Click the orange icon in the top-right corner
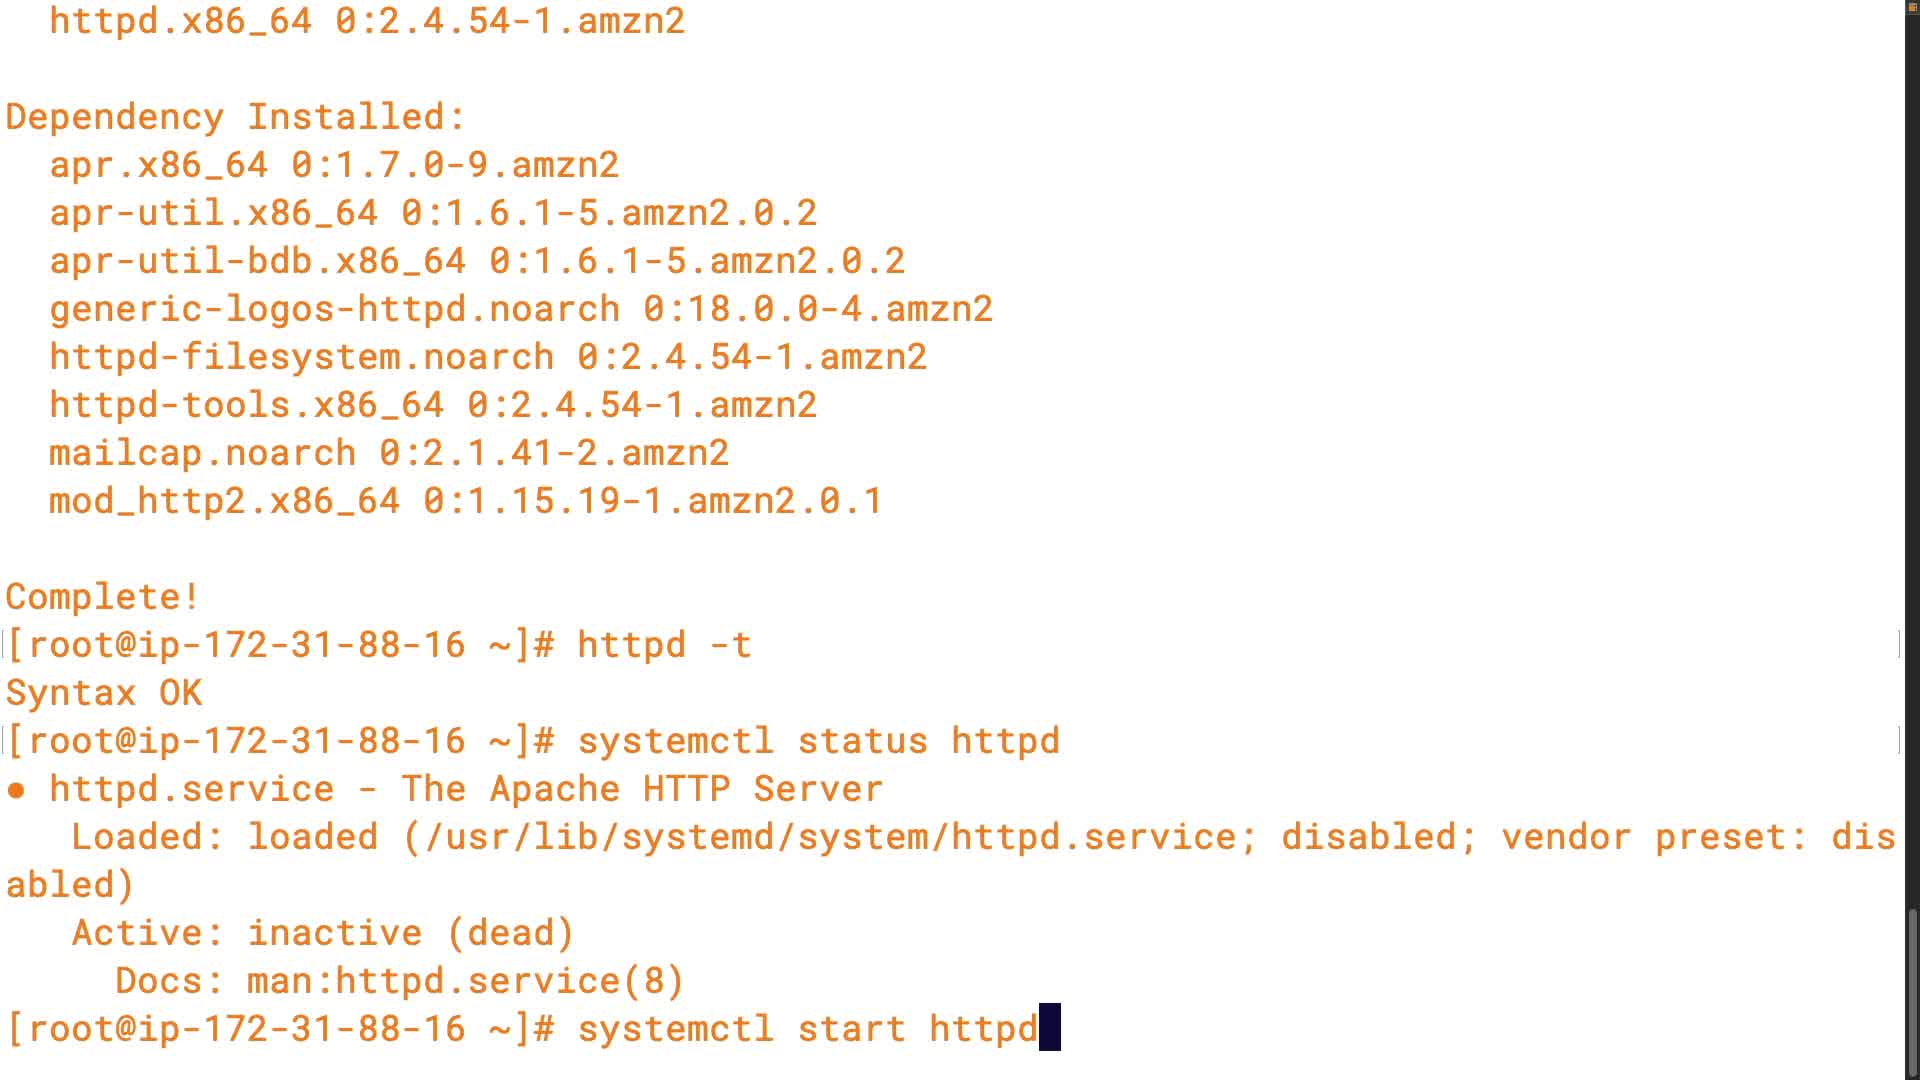Image resolution: width=1920 pixels, height=1080 pixels. click(1911, 6)
